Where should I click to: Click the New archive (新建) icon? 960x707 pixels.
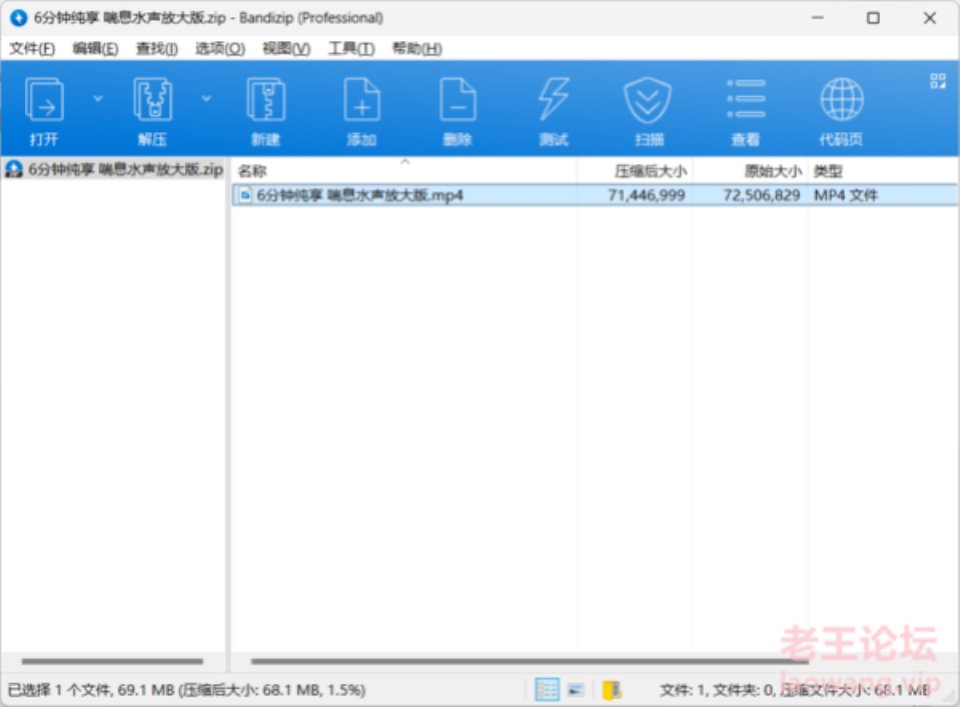click(266, 99)
